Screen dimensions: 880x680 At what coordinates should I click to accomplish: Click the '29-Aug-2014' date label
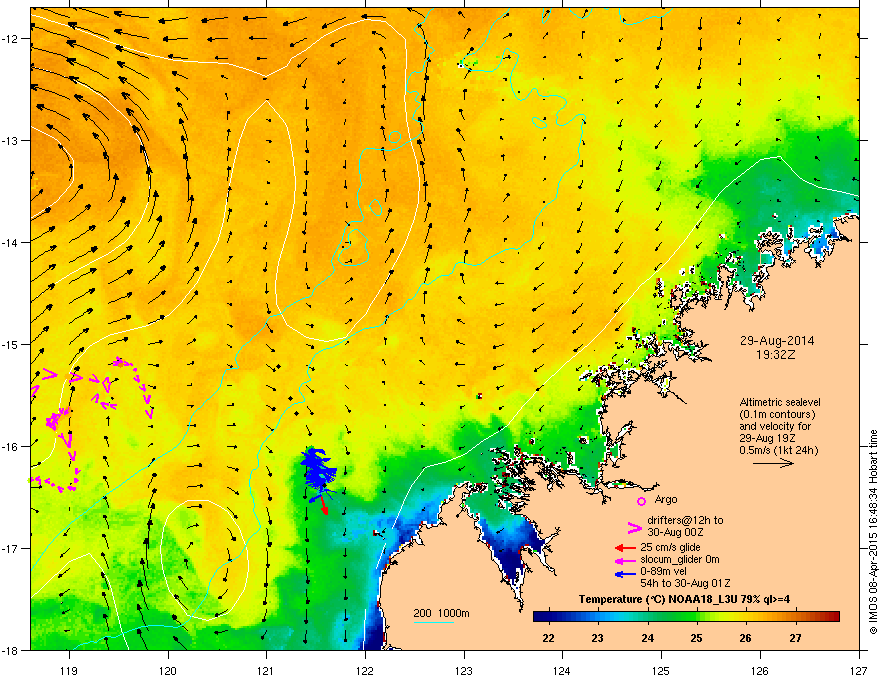tap(776, 341)
